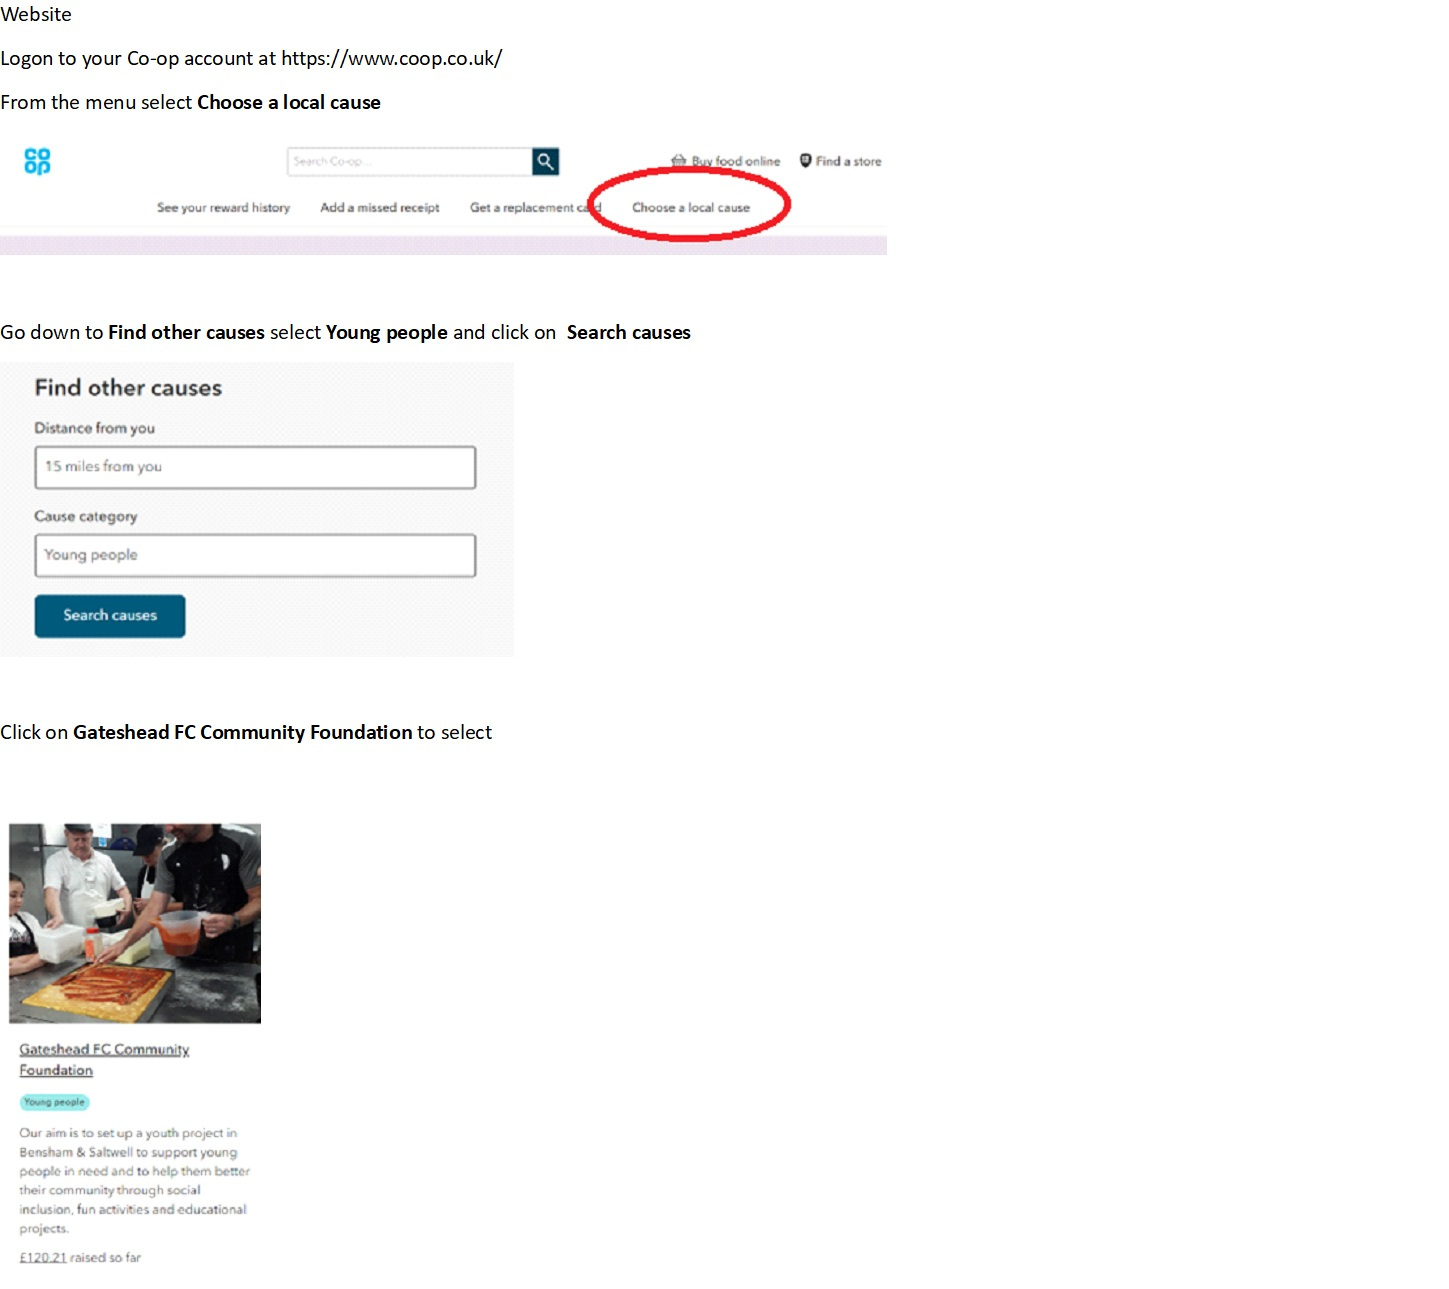Click the basket icon beside Buy food online

point(679,161)
